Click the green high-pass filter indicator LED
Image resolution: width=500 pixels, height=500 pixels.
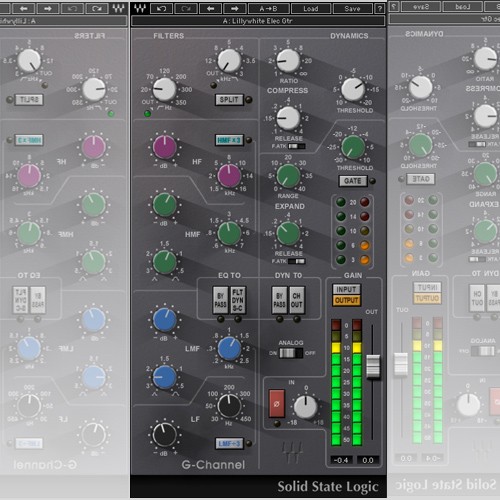click(x=147, y=114)
